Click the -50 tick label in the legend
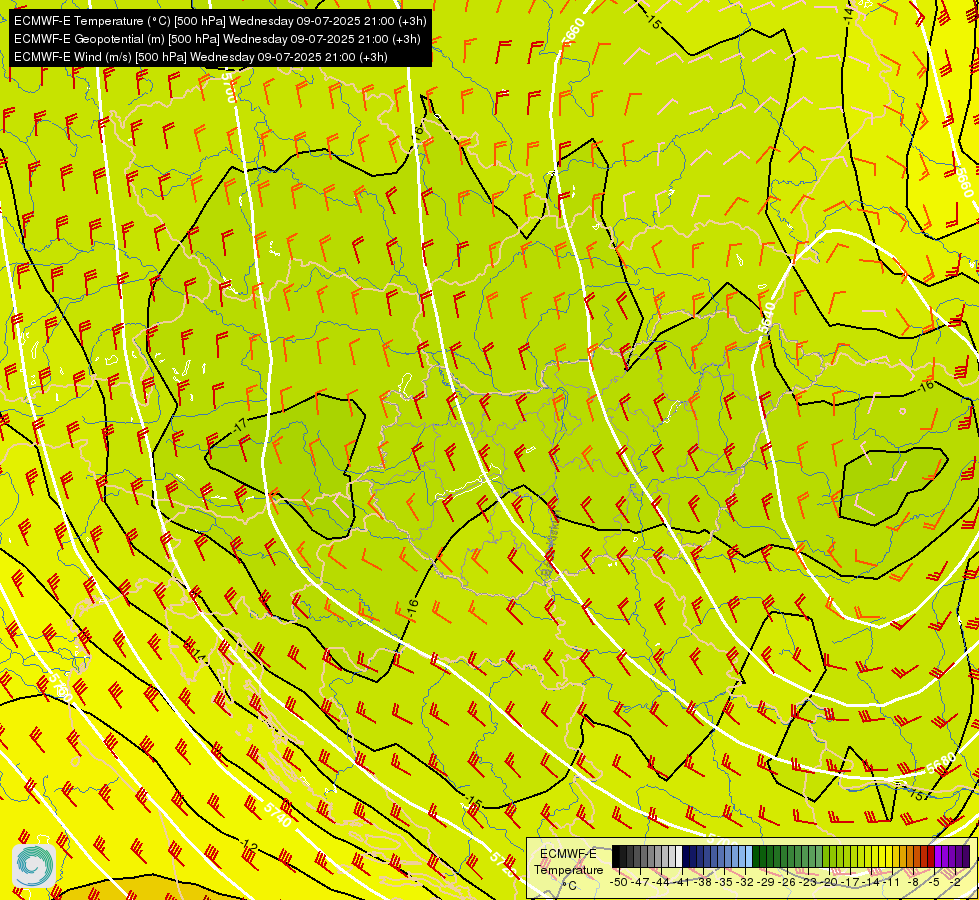This screenshot has width=979, height=900. click(619, 882)
